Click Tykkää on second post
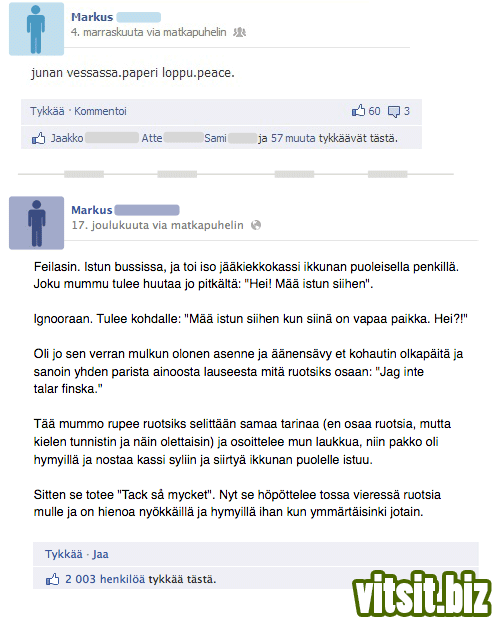 coord(64,554)
